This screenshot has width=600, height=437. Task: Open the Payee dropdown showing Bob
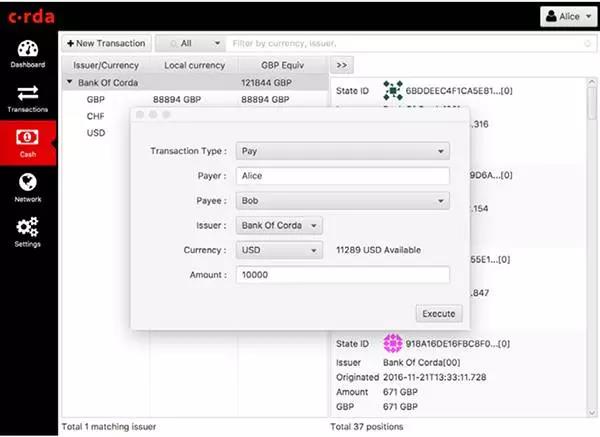(x=342, y=200)
